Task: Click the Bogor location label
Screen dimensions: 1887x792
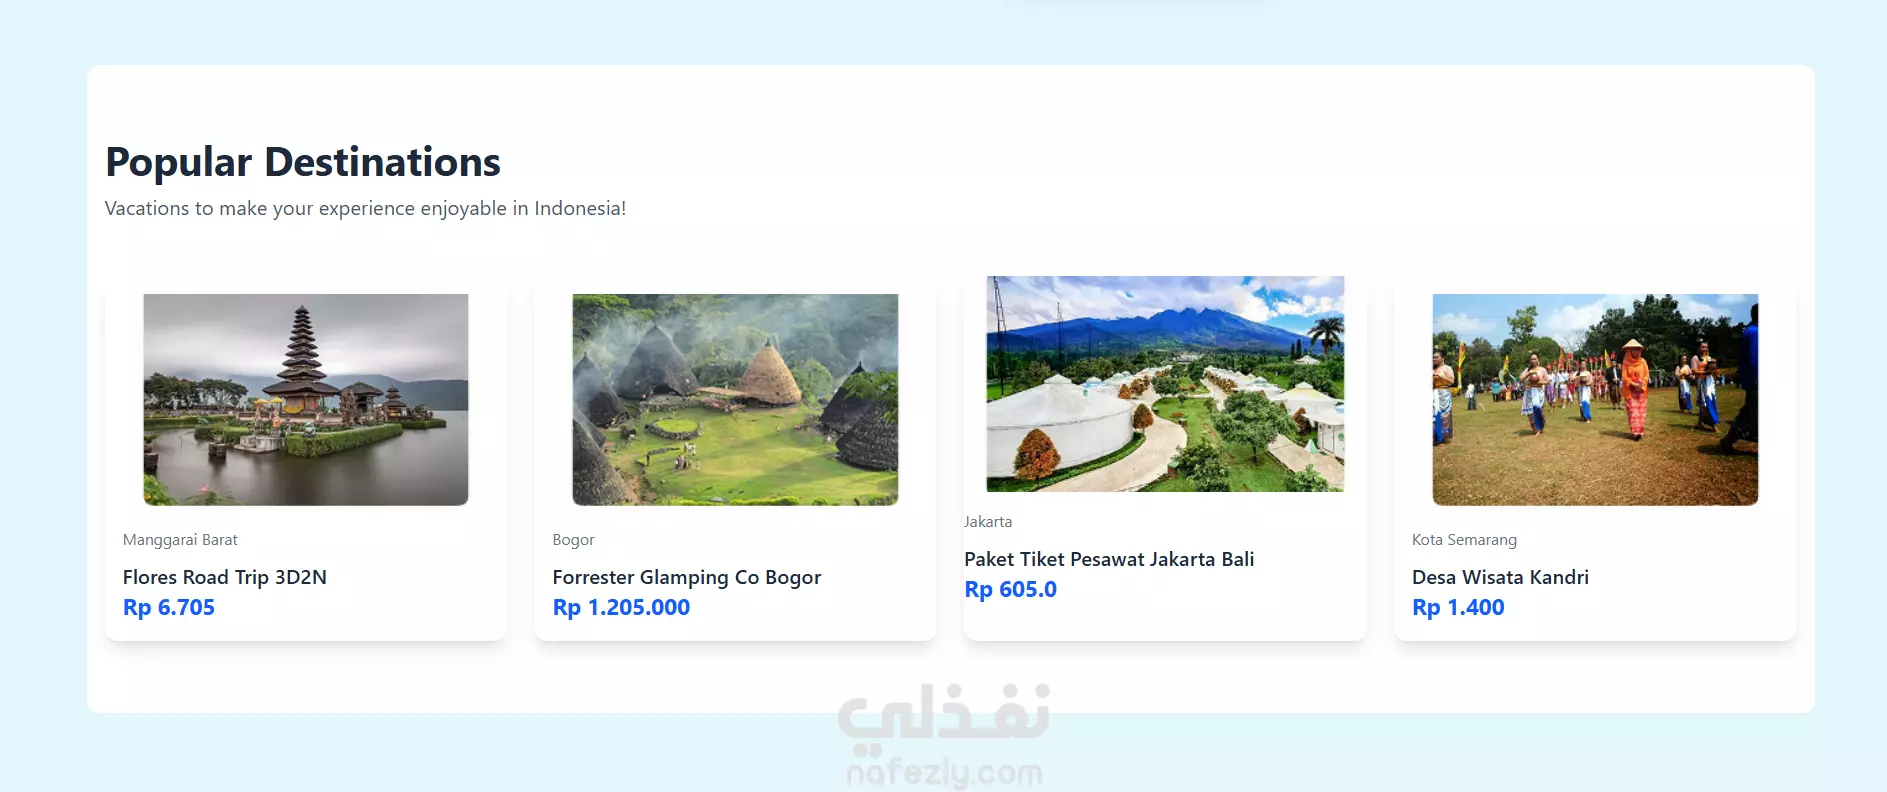Action: [x=573, y=540]
